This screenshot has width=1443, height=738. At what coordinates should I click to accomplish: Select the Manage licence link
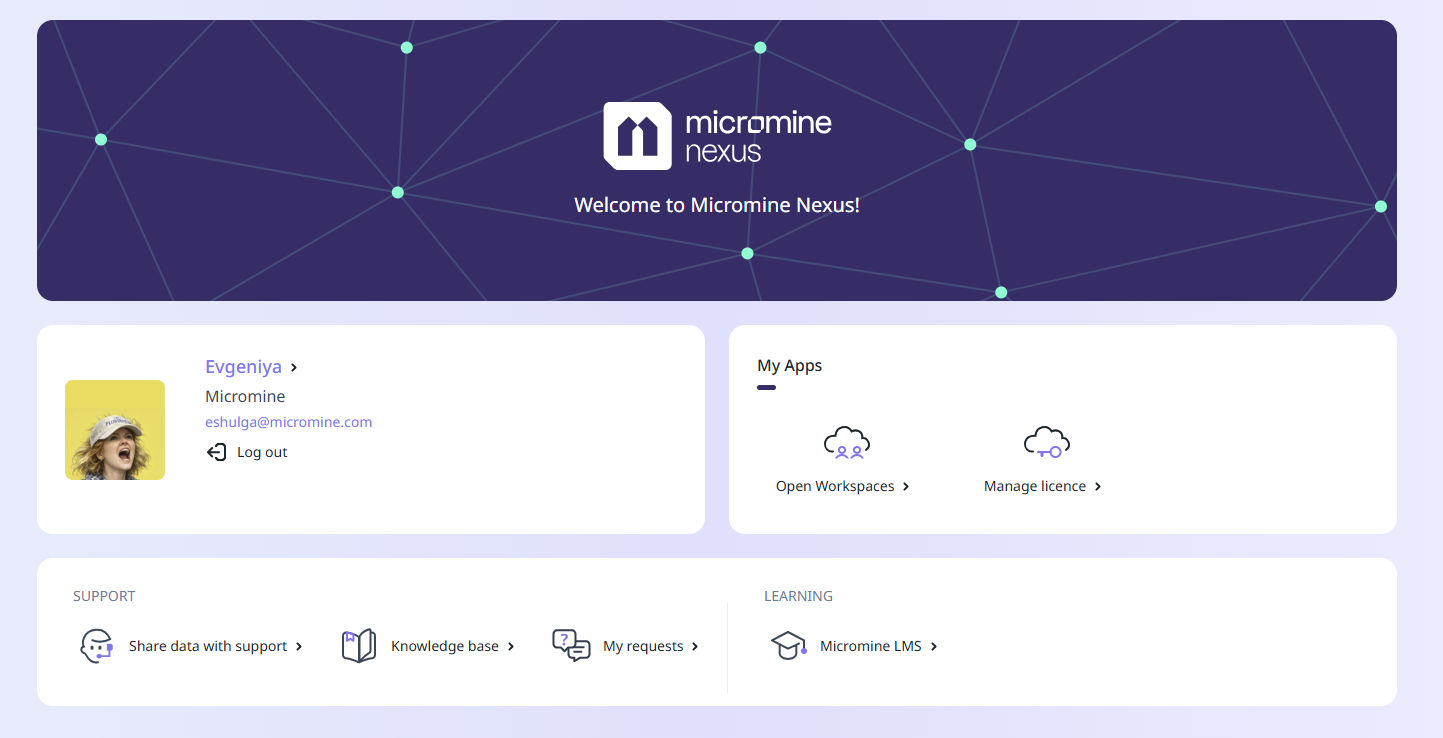1035,486
